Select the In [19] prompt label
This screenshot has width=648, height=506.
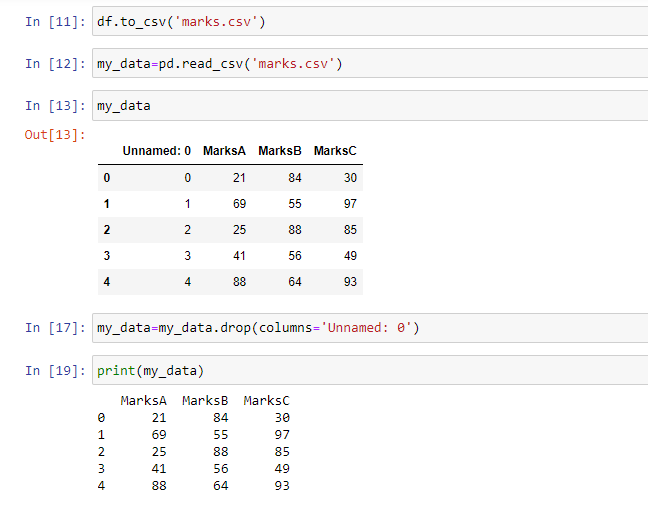(55, 370)
